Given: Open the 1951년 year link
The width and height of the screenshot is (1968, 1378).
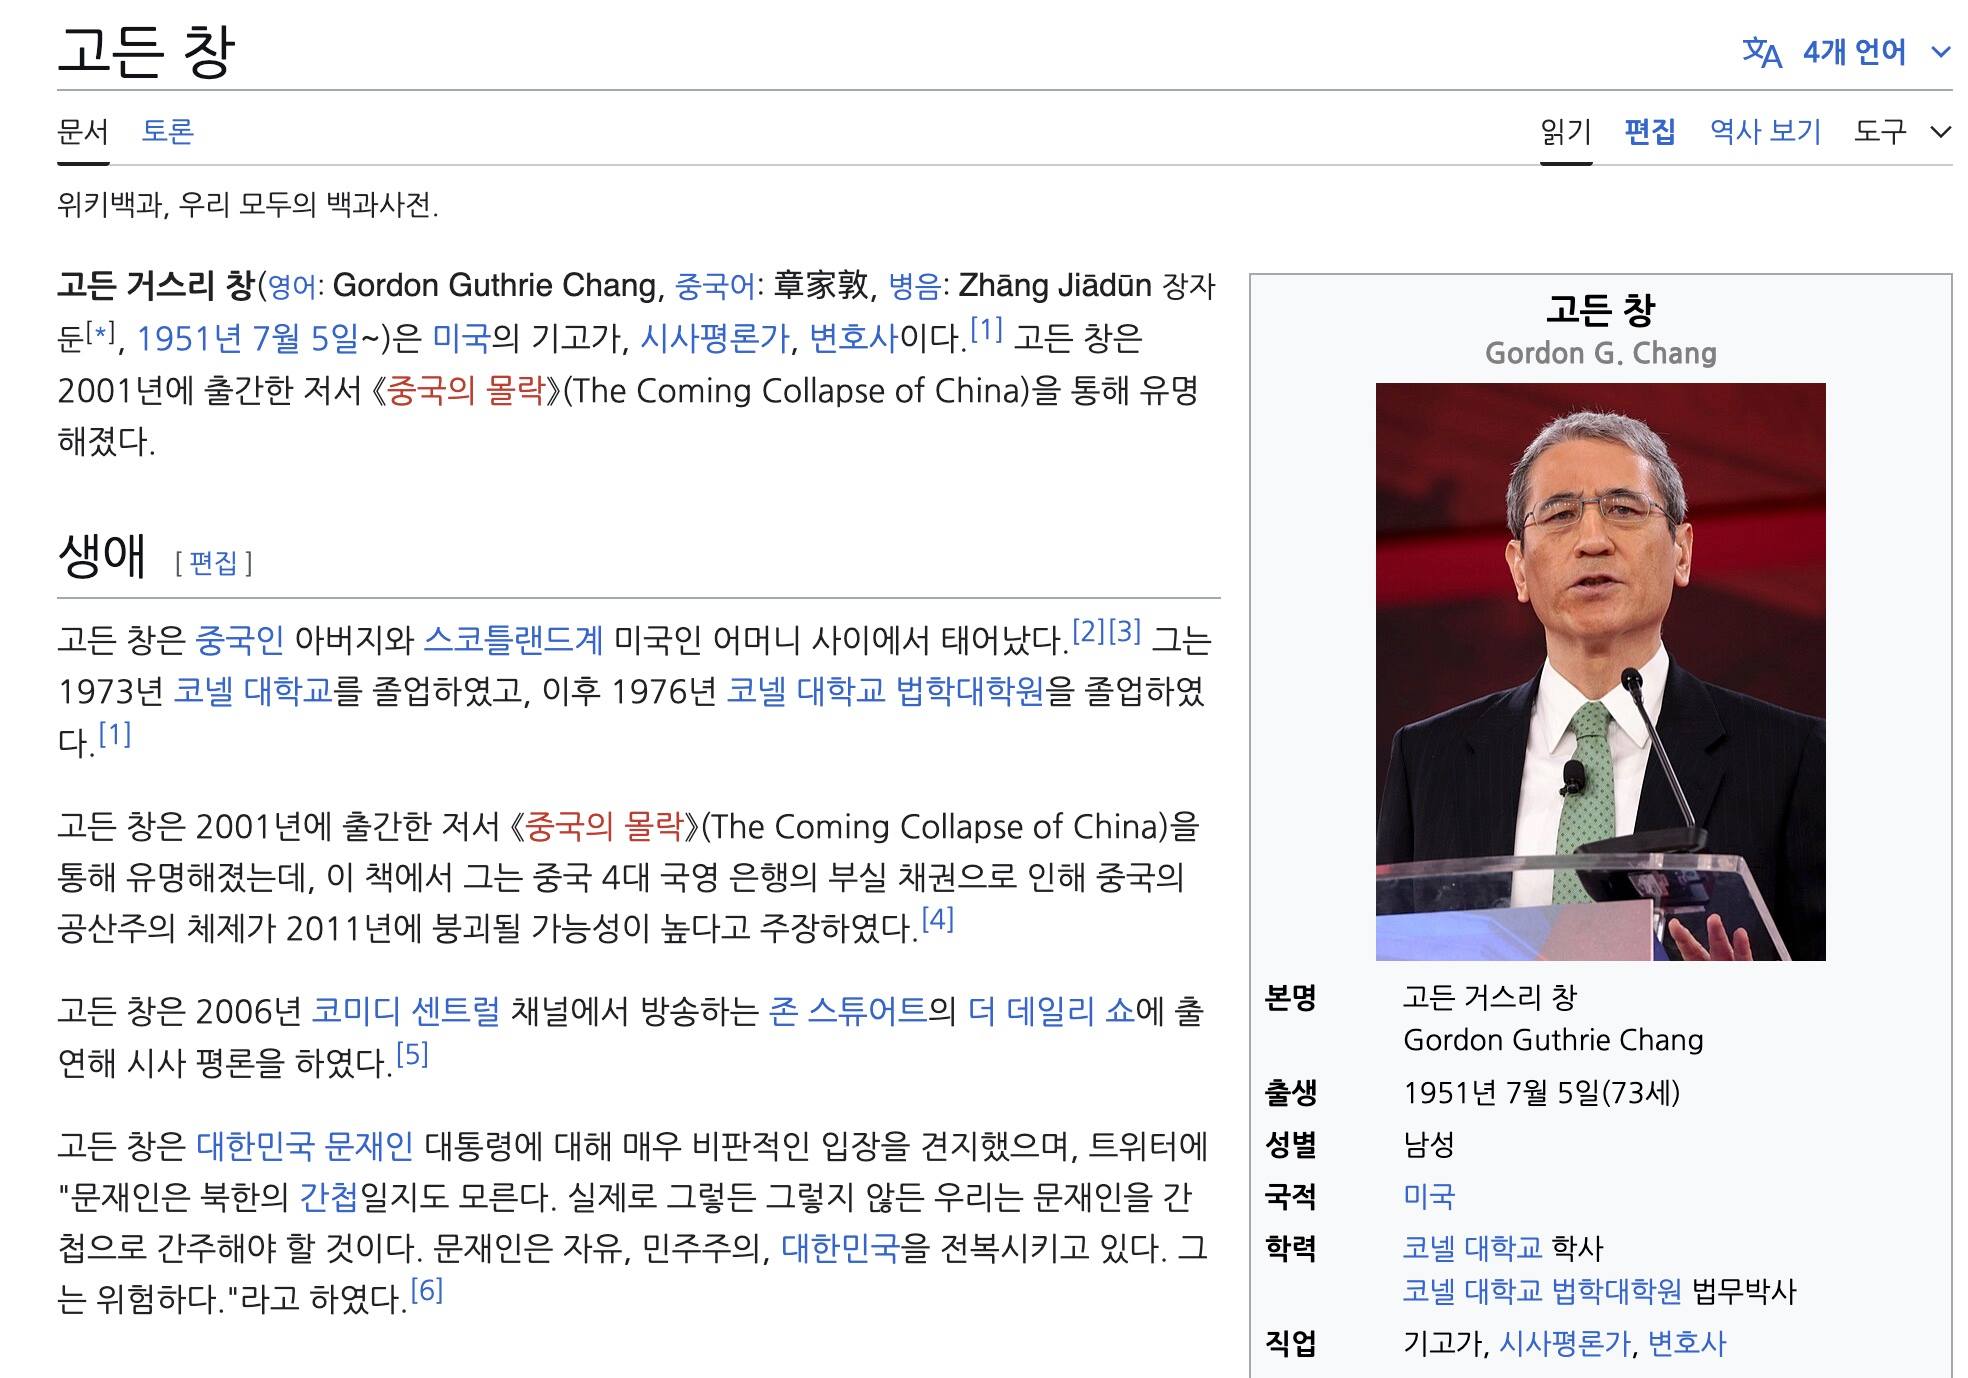Looking at the screenshot, I should [x=189, y=339].
